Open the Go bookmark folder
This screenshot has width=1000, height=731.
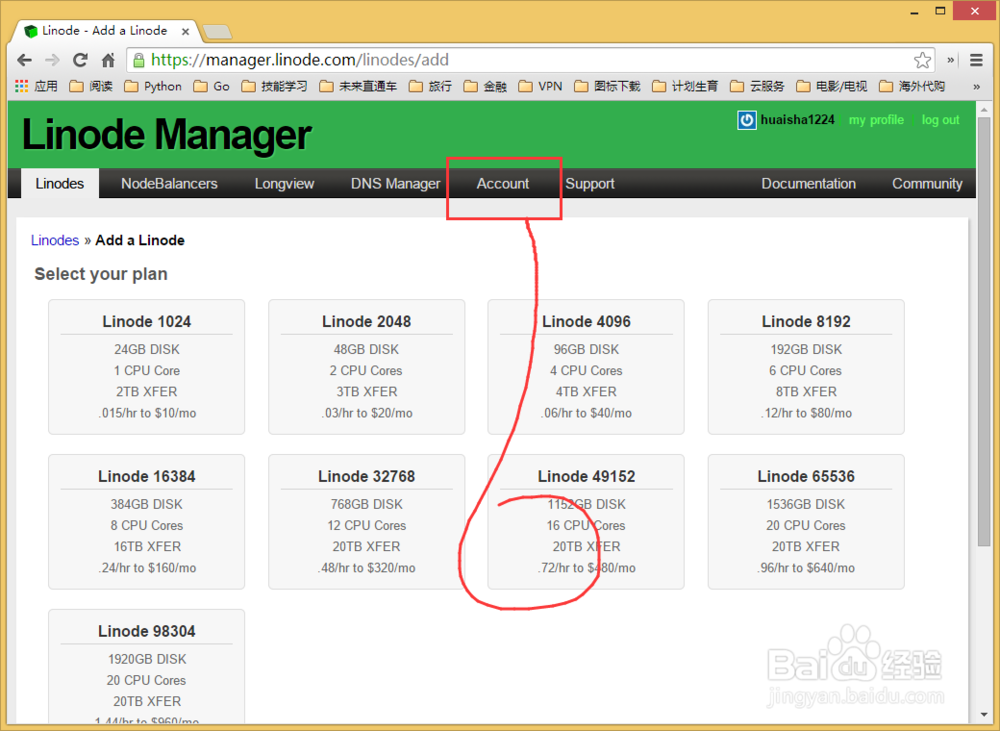[x=212, y=86]
